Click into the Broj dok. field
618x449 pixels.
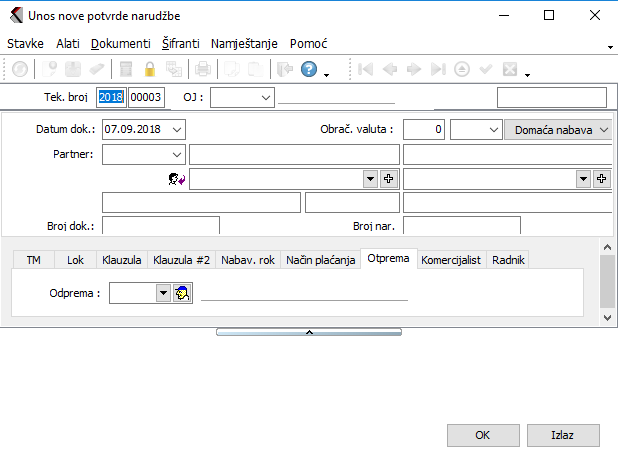coord(160,226)
